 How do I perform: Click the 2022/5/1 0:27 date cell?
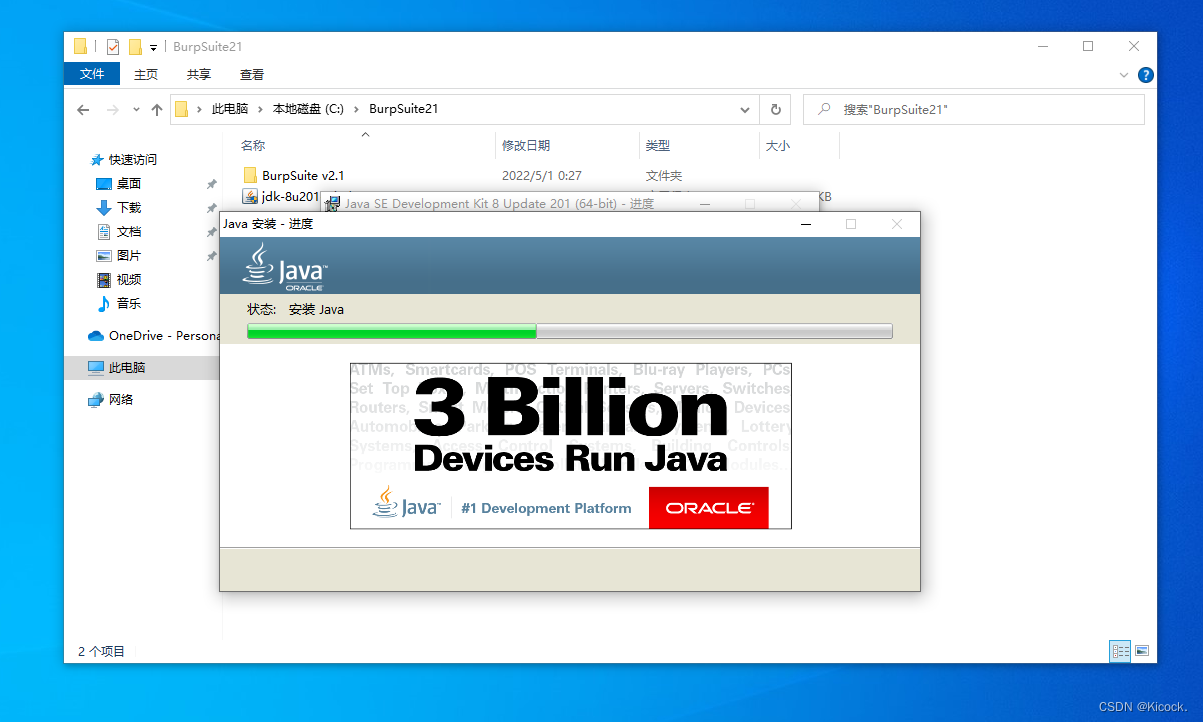[541, 175]
